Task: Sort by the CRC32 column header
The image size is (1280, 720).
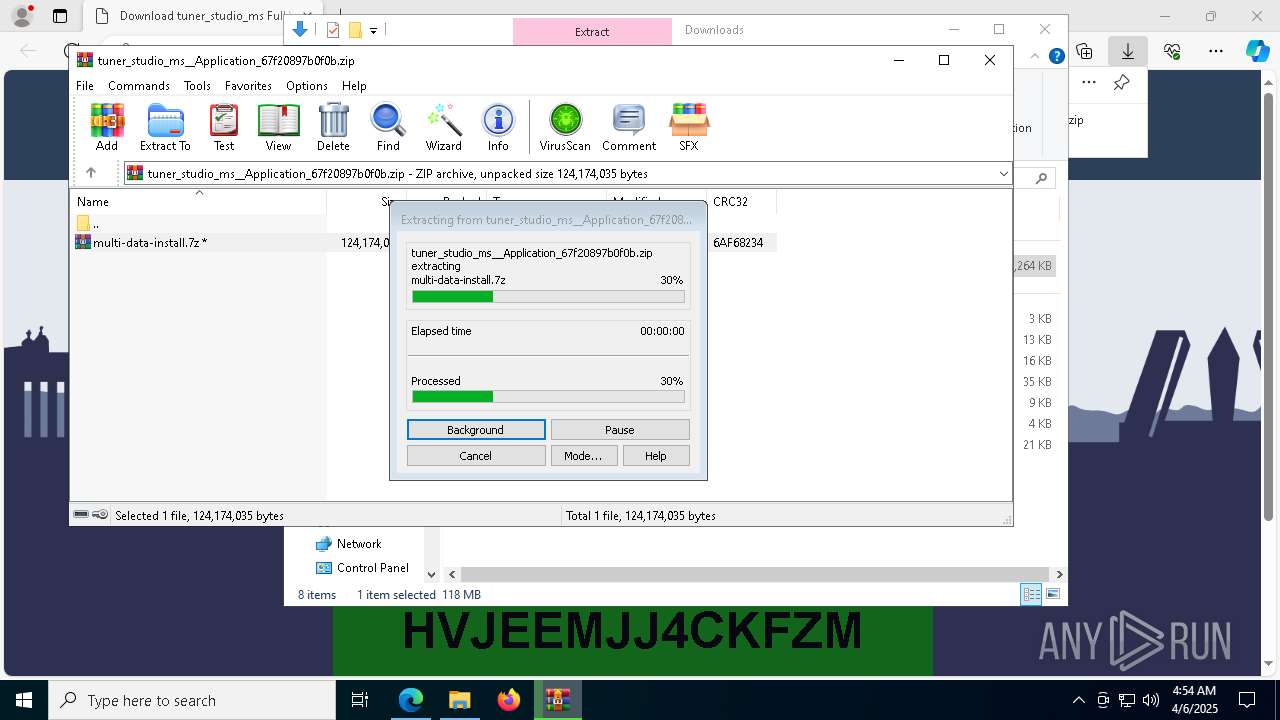Action: point(741,201)
